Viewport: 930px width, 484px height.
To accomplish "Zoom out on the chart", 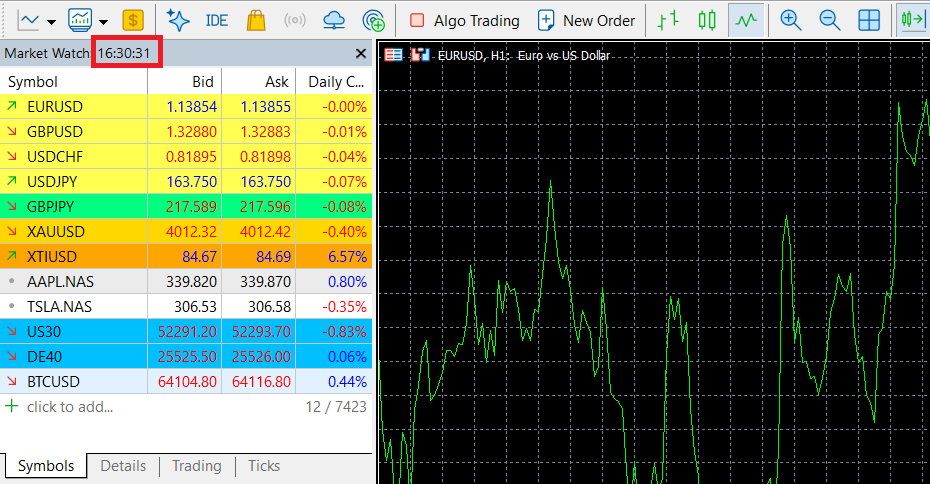I will 830,21.
